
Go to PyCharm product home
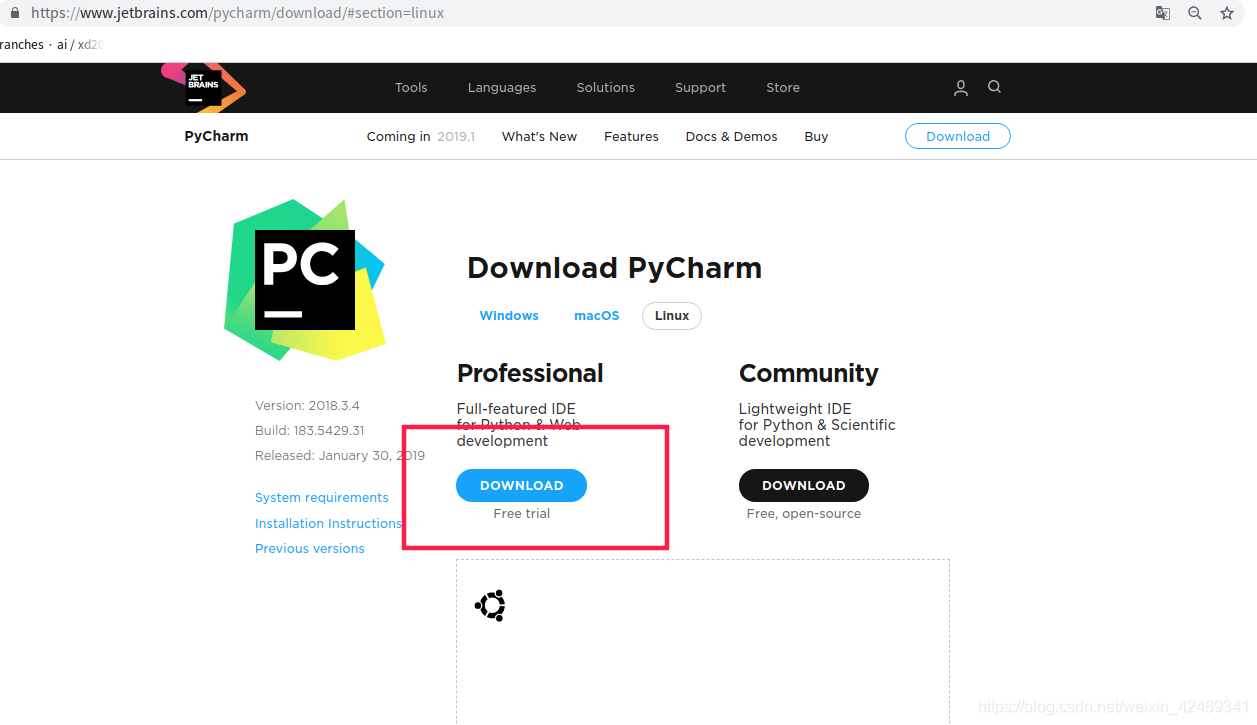(x=216, y=136)
